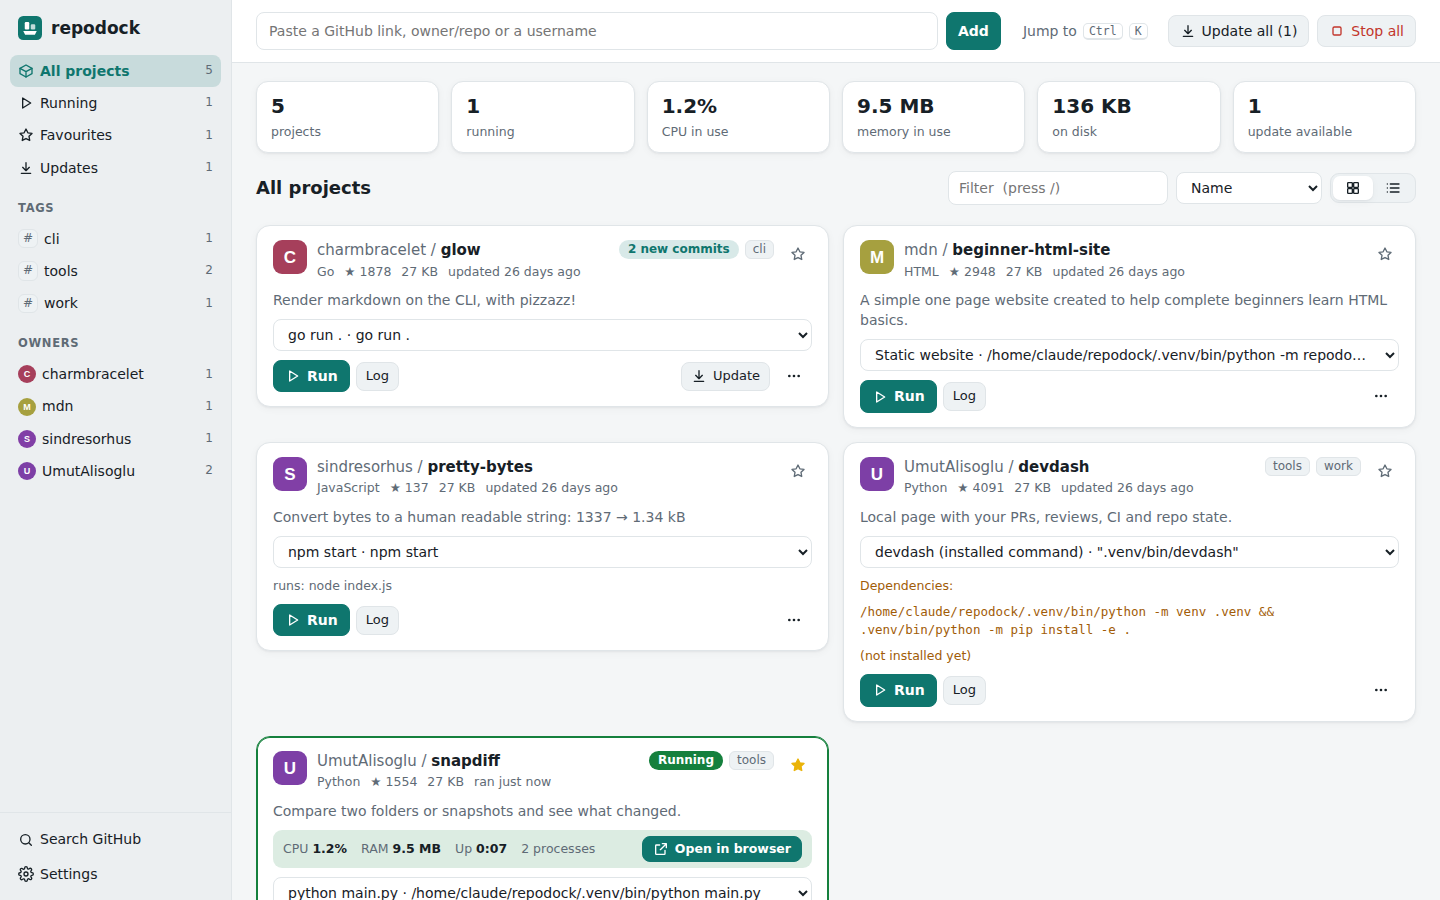1440x900 pixels.
Task: Click the repodock logo icon
Action: coord(30,28)
